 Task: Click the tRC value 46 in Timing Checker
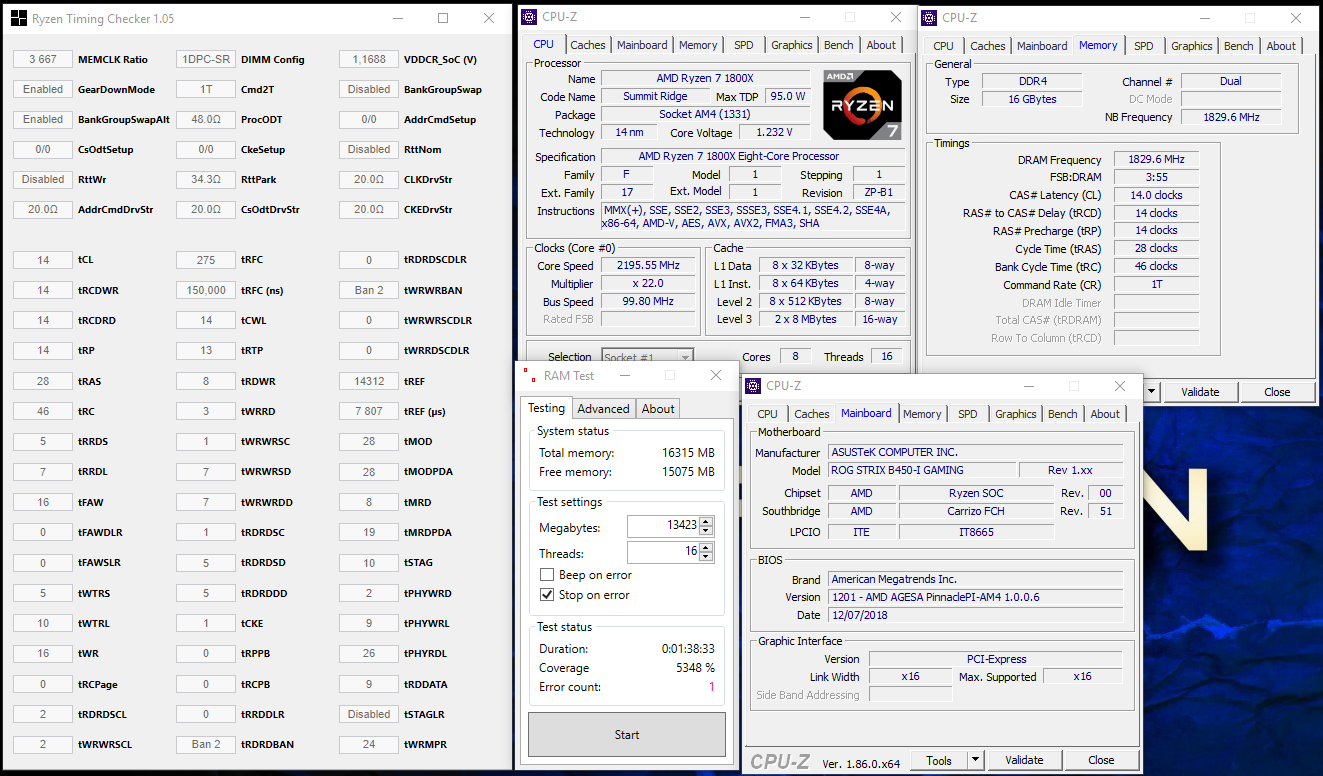[x=43, y=411]
